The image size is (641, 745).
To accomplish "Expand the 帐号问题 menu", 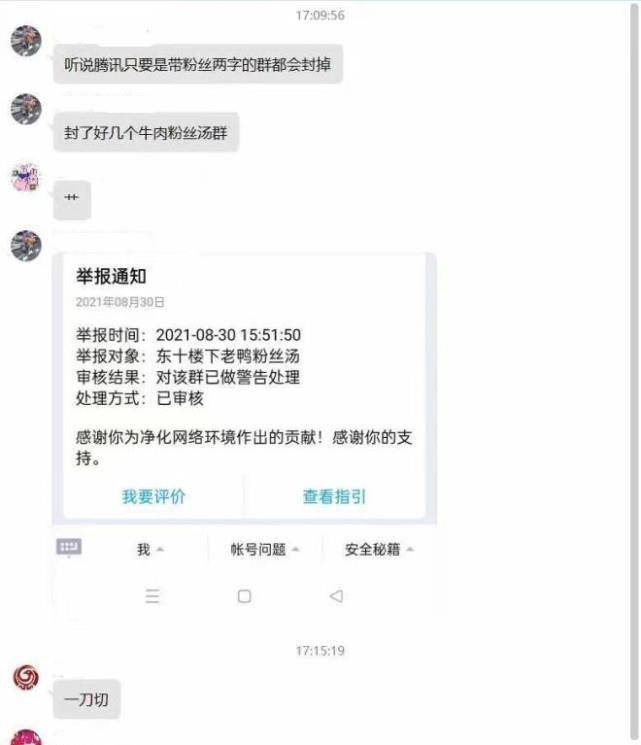I will coord(265,550).
